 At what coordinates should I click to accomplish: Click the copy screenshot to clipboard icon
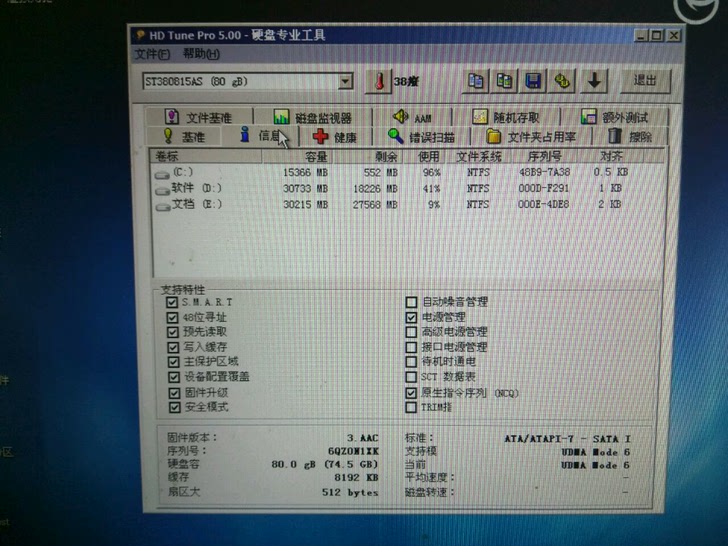tap(504, 81)
